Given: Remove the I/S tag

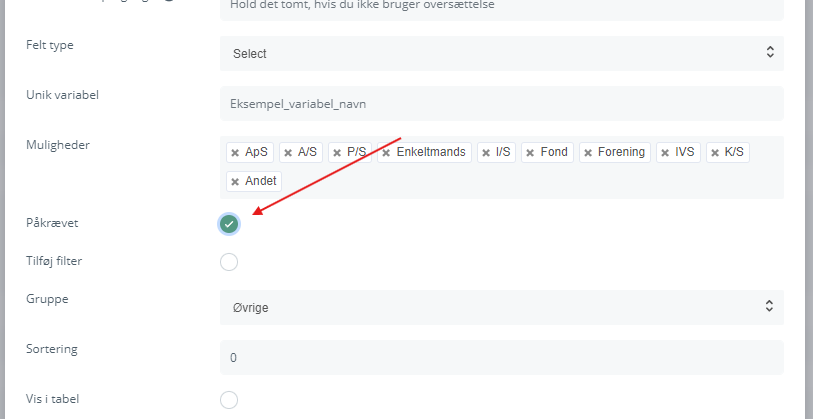Looking at the screenshot, I should [485, 153].
